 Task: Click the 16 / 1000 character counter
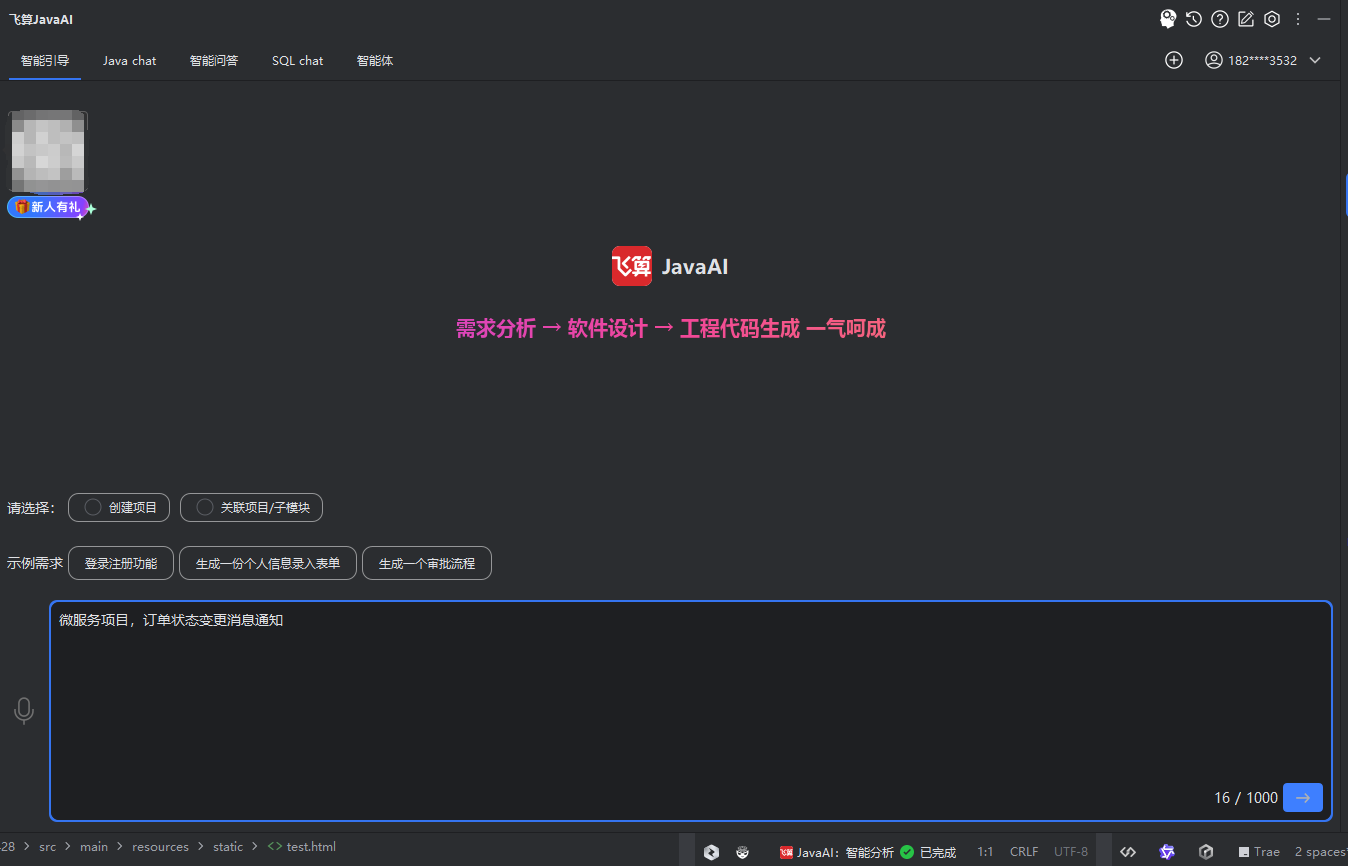coord(1246,797)
